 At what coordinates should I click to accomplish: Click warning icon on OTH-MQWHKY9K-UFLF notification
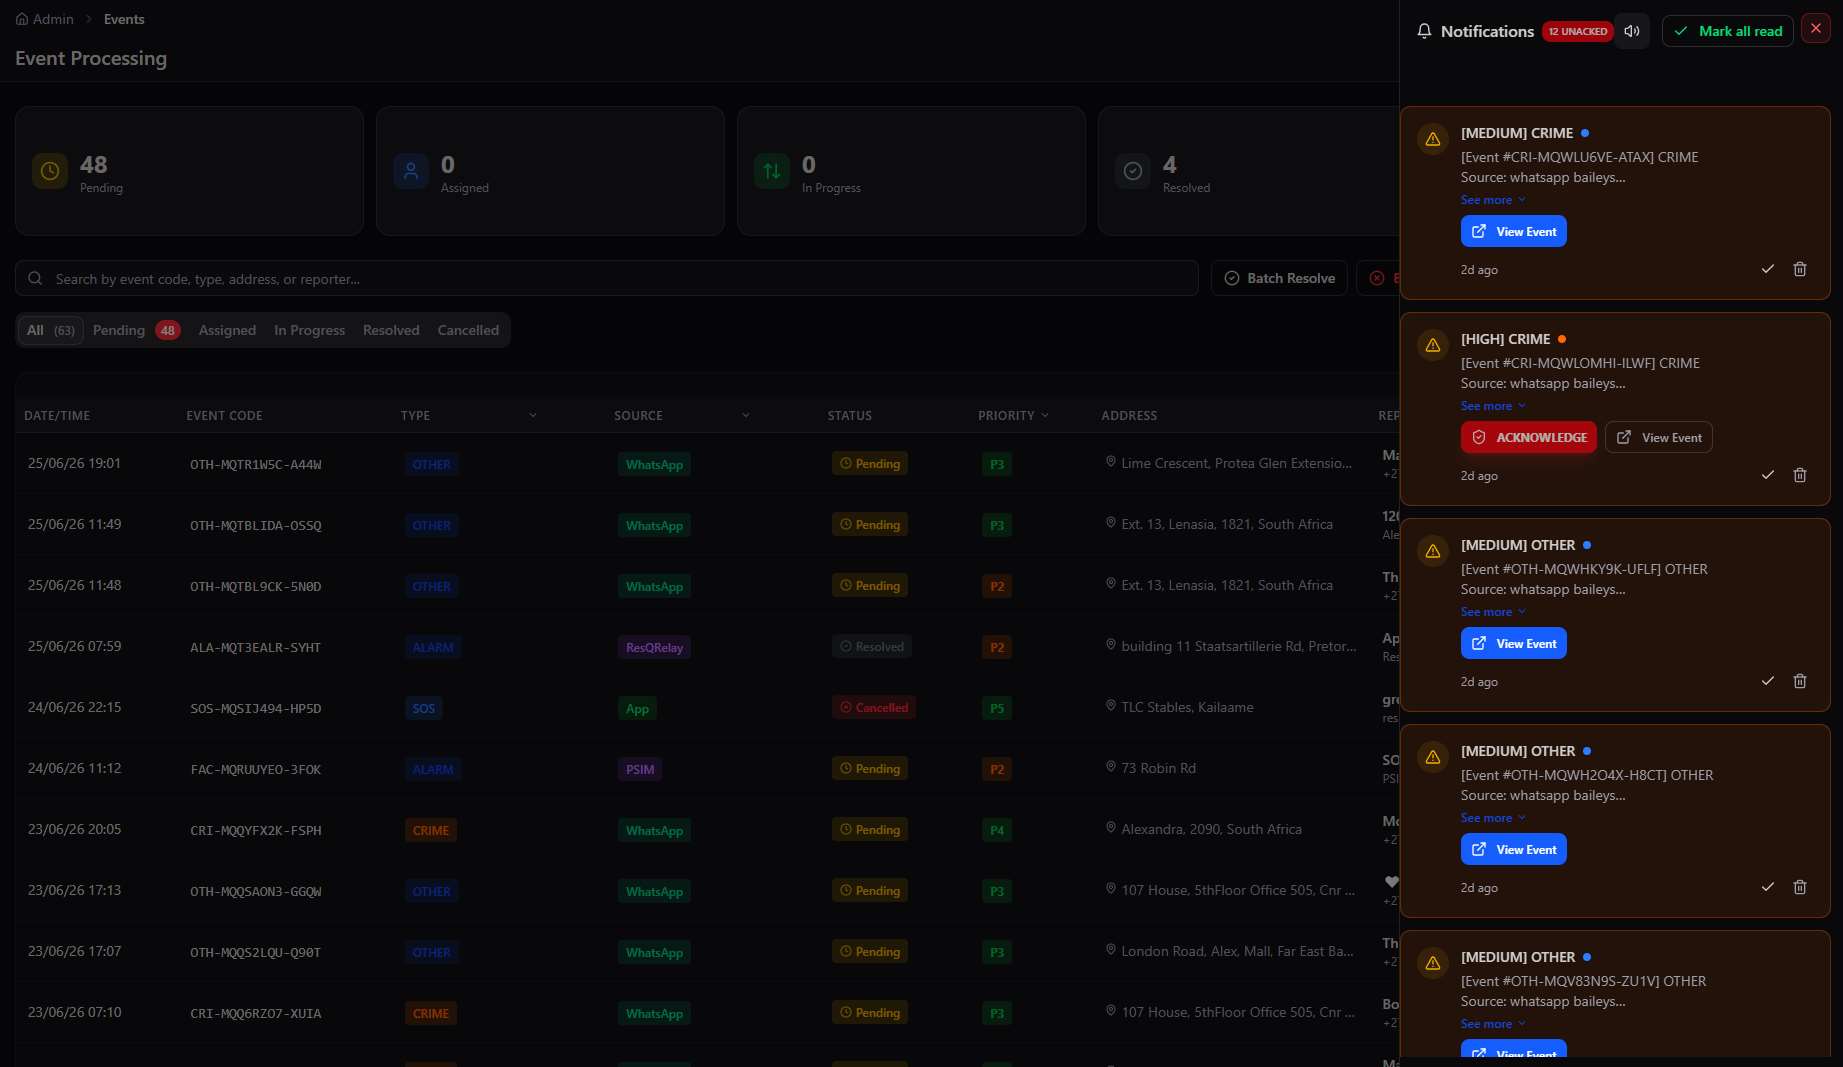click(1433, 551)
